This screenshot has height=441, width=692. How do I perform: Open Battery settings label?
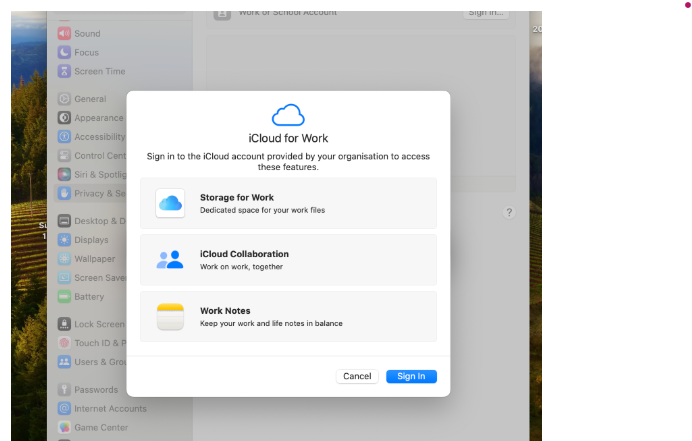click(89, 297)
